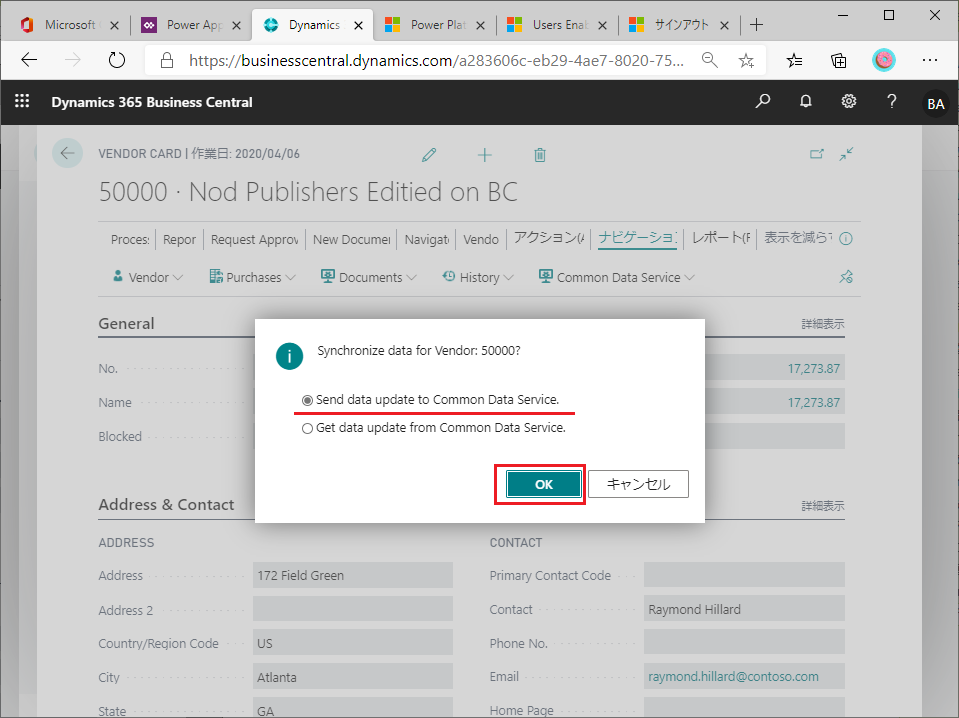Click the browser address bar URL
959x718 pixels.
436,60
